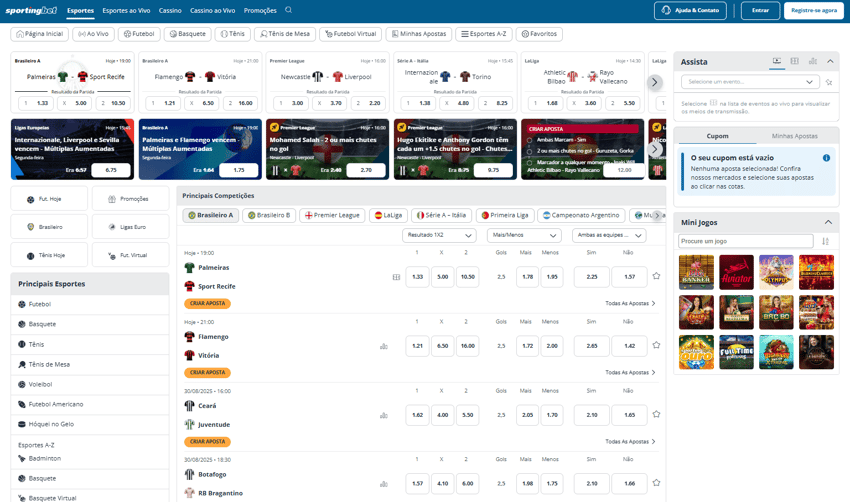Launch the Aviator mini game thumbnail
Image resolution: width=850 pixels, height=502 pixels.
coord(736,272)
